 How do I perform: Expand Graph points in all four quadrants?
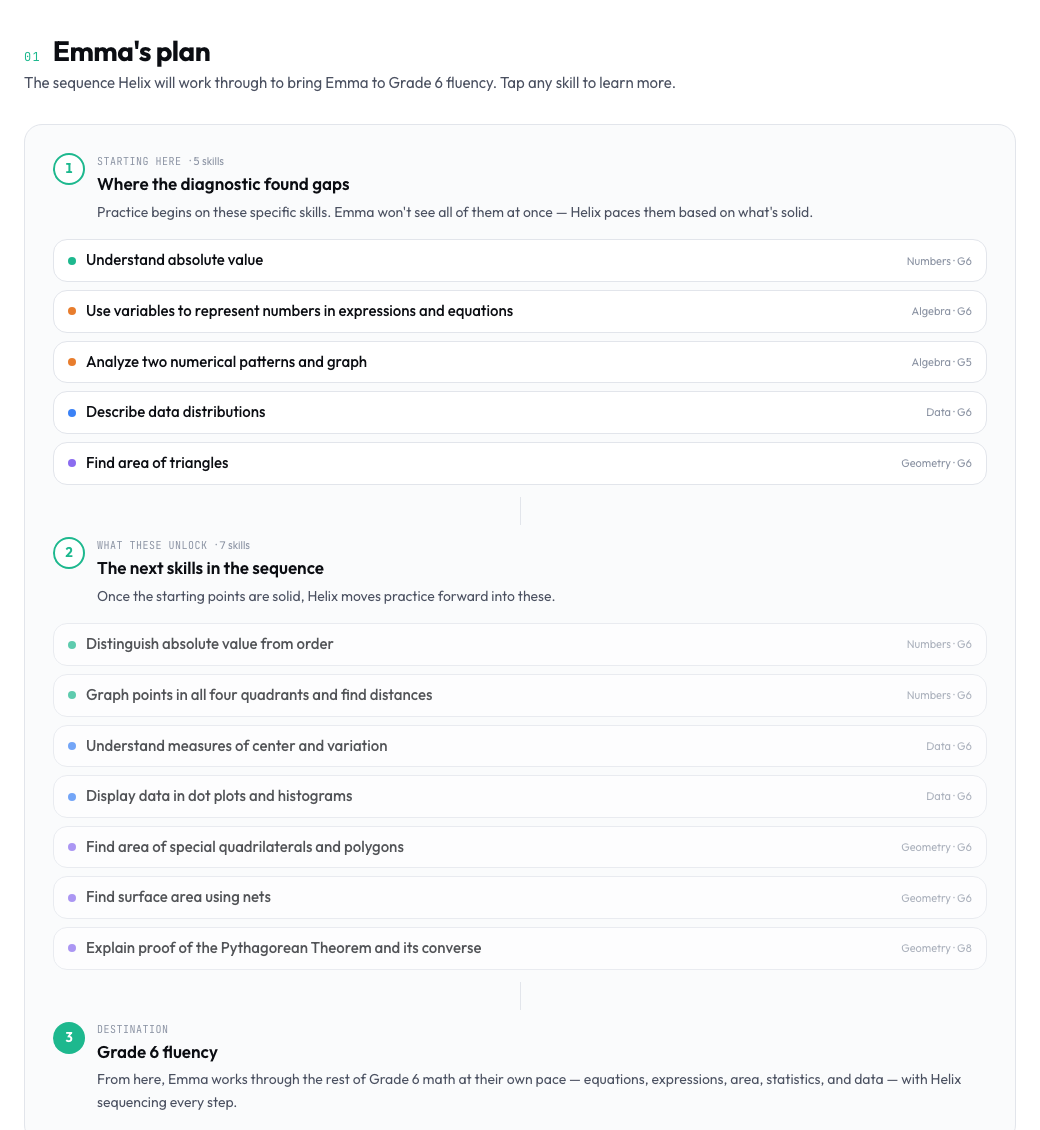coord(520,695)
